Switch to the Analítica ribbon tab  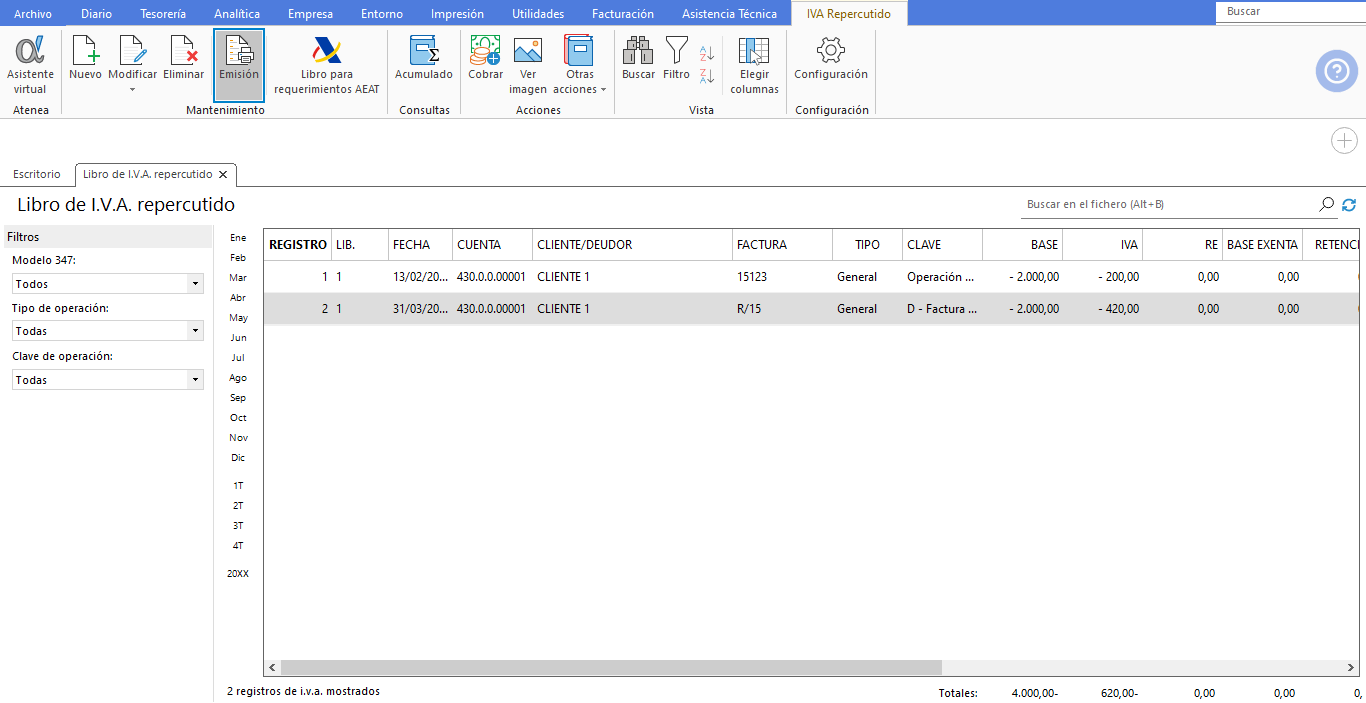click(237, 14)
